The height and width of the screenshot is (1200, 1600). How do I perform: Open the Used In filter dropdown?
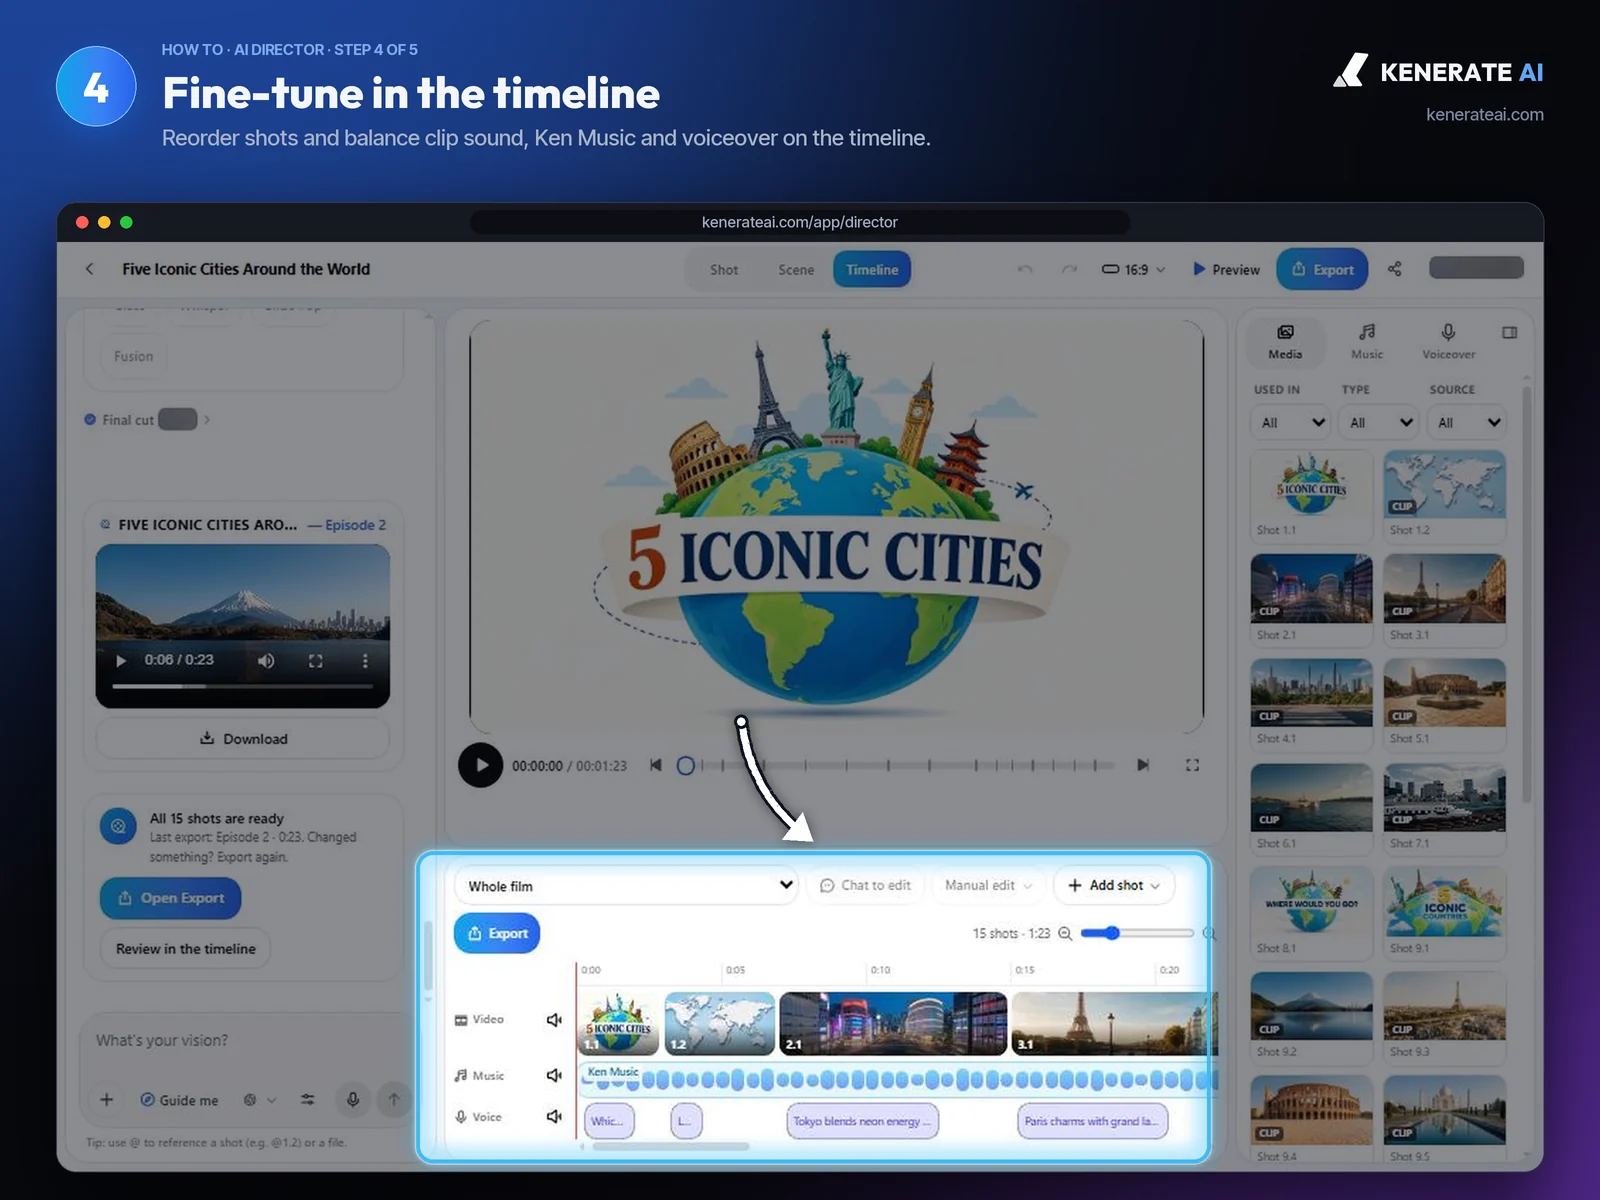point(1291,422)
